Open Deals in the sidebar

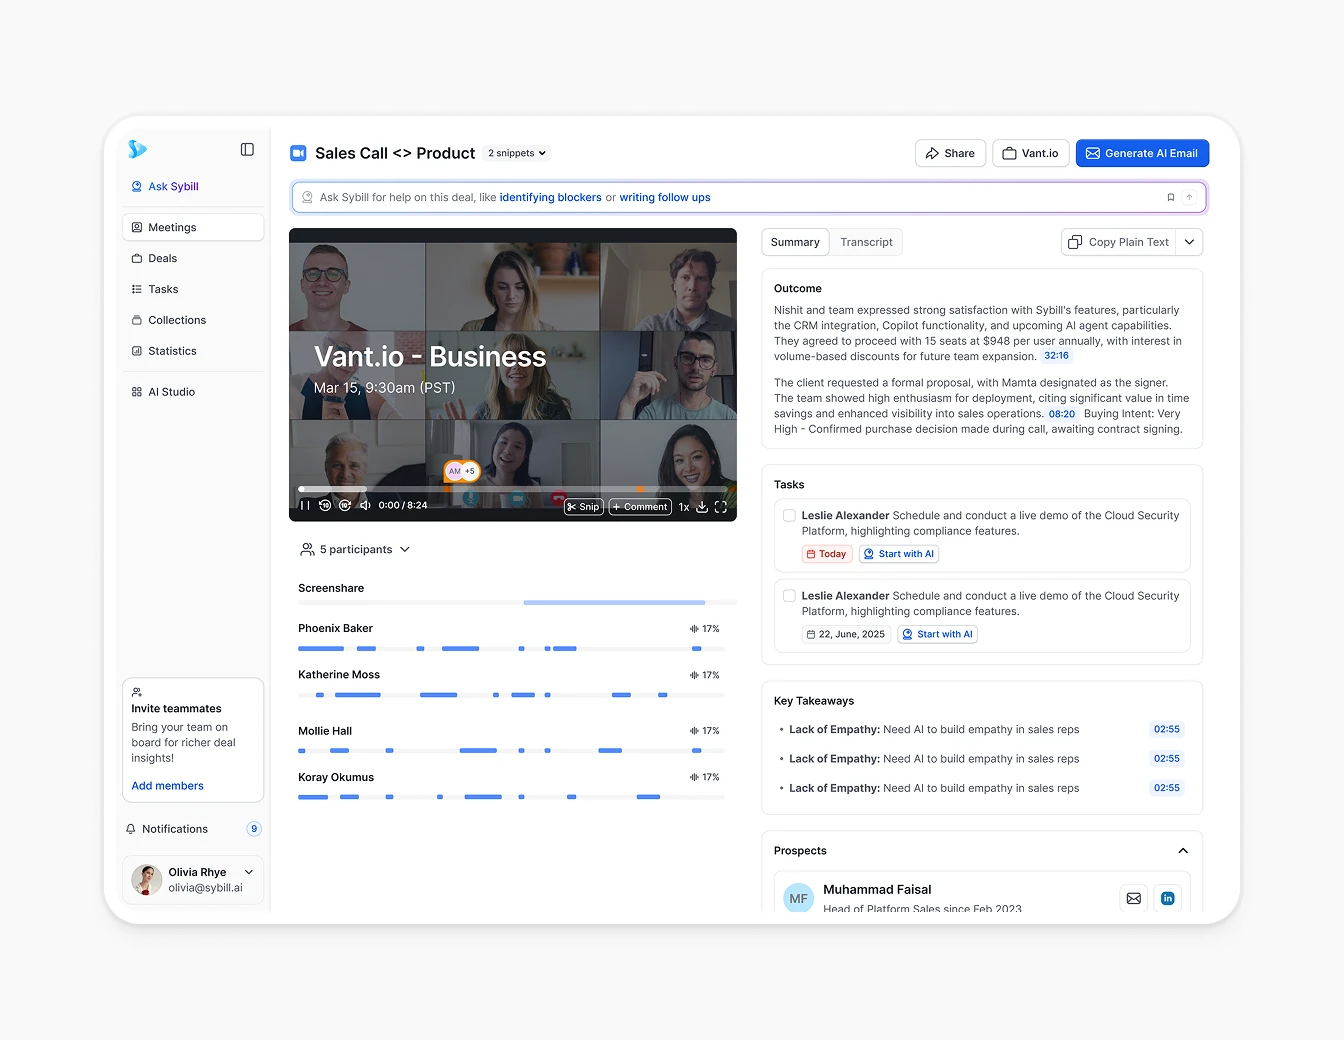point(162,258)
